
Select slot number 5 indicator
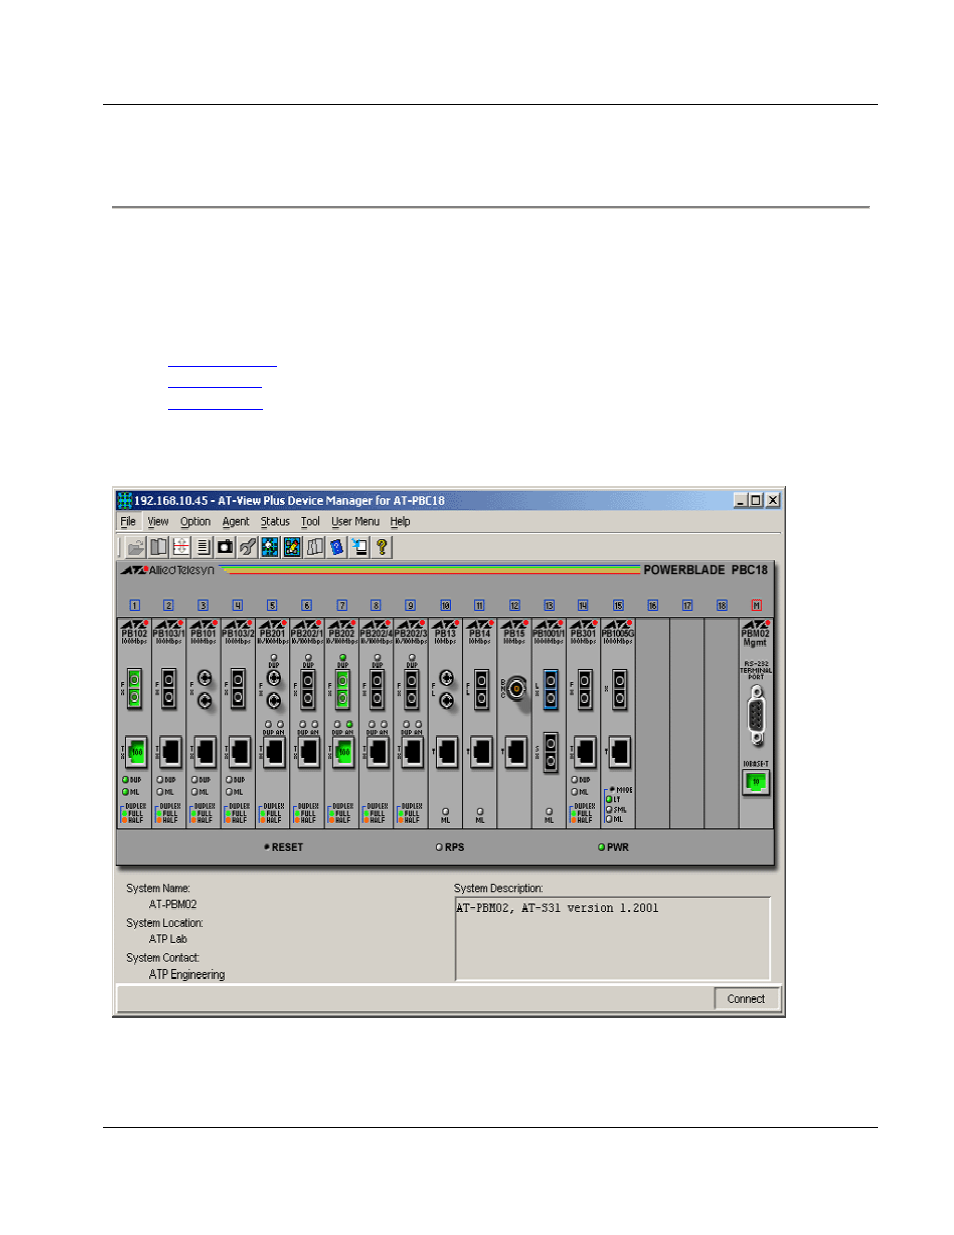click(272, 605)
